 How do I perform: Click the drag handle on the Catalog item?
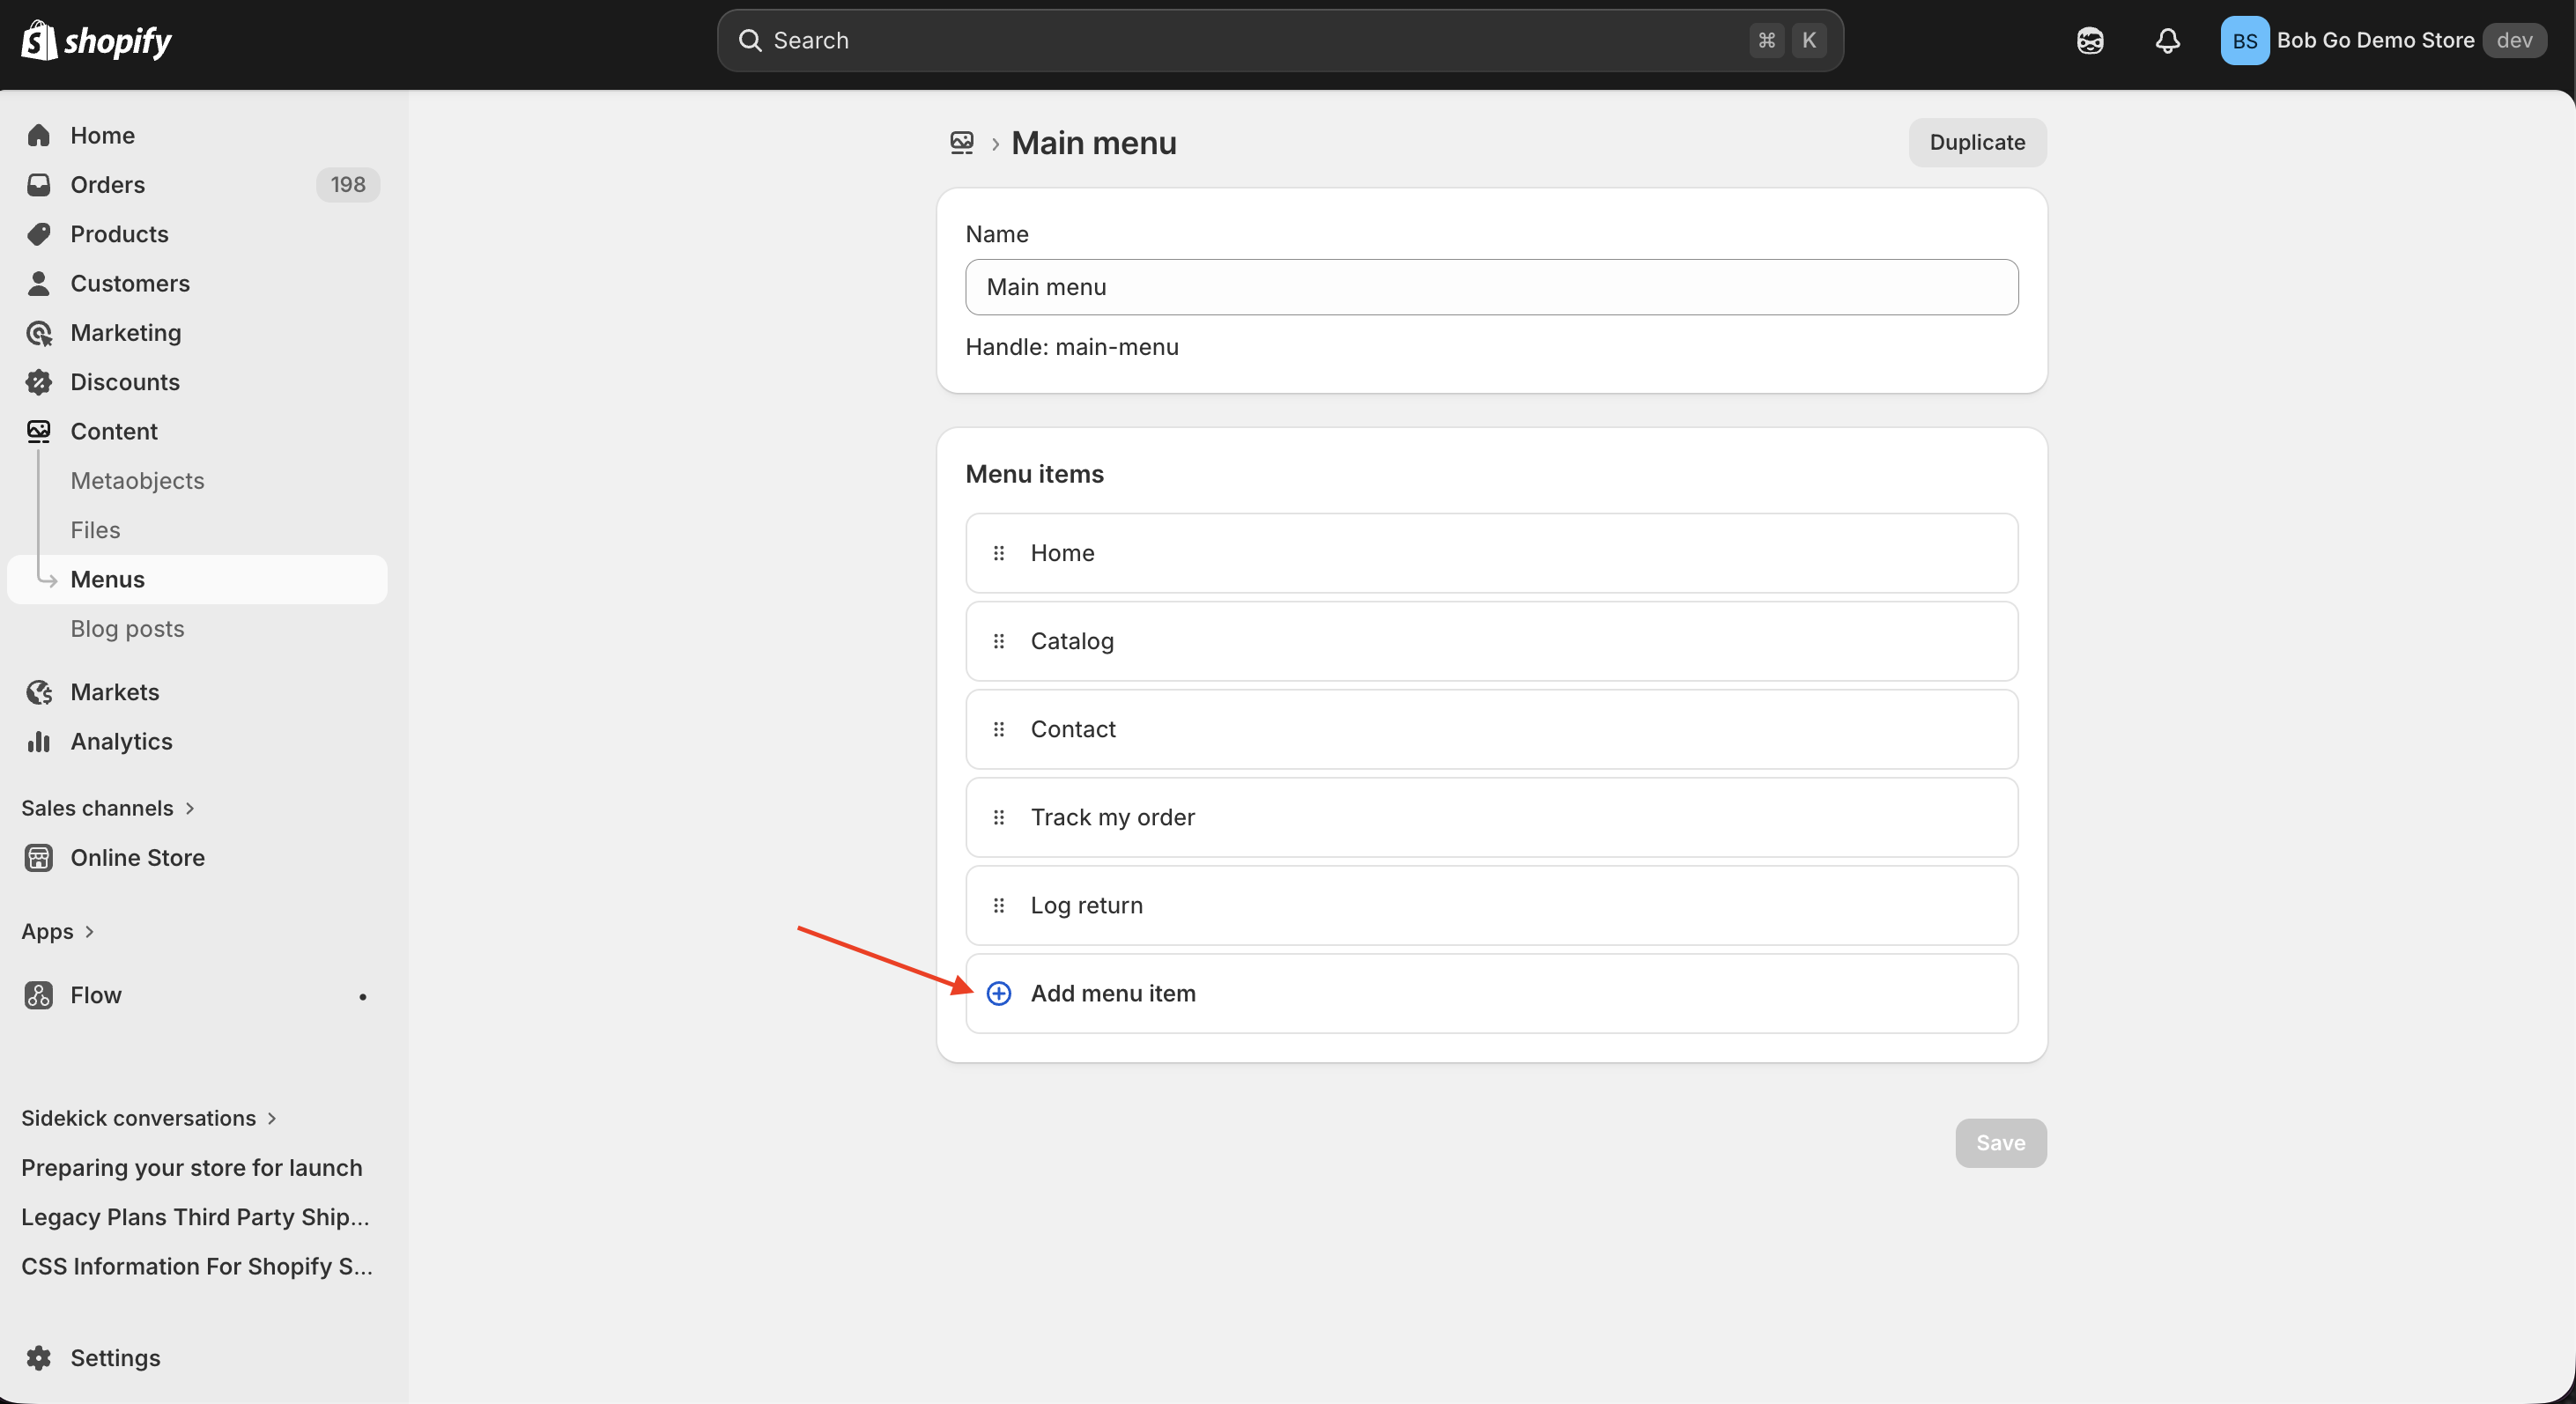(x=998, y=641)
